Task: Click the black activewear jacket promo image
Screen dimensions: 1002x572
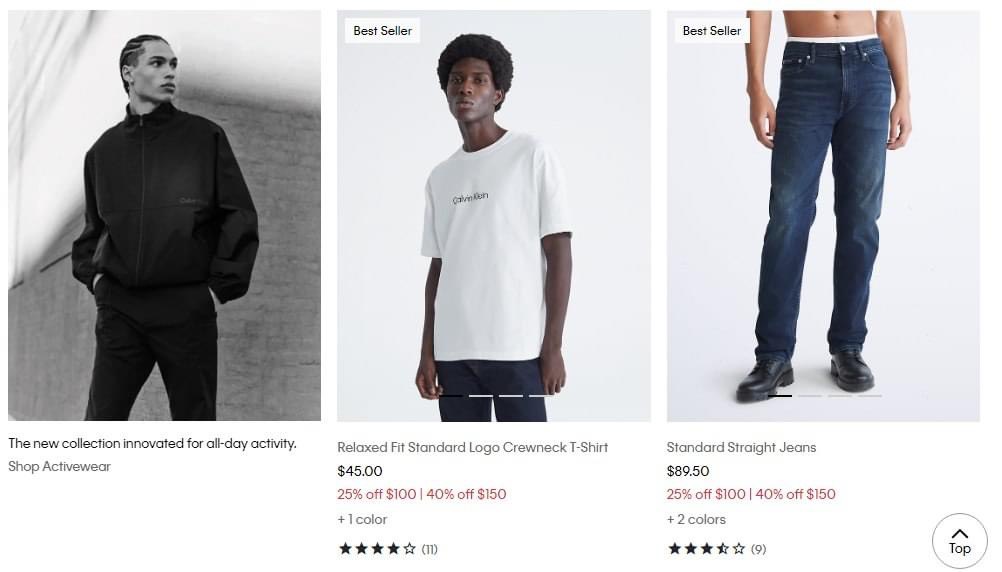Action: [x=164, y=215]
